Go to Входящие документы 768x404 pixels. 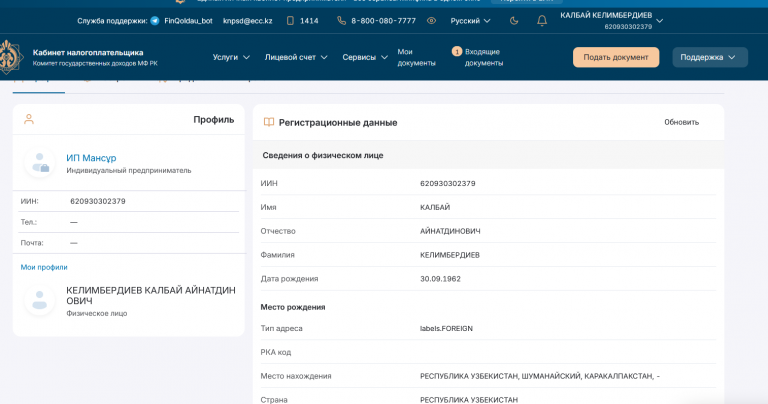[483, 57]
